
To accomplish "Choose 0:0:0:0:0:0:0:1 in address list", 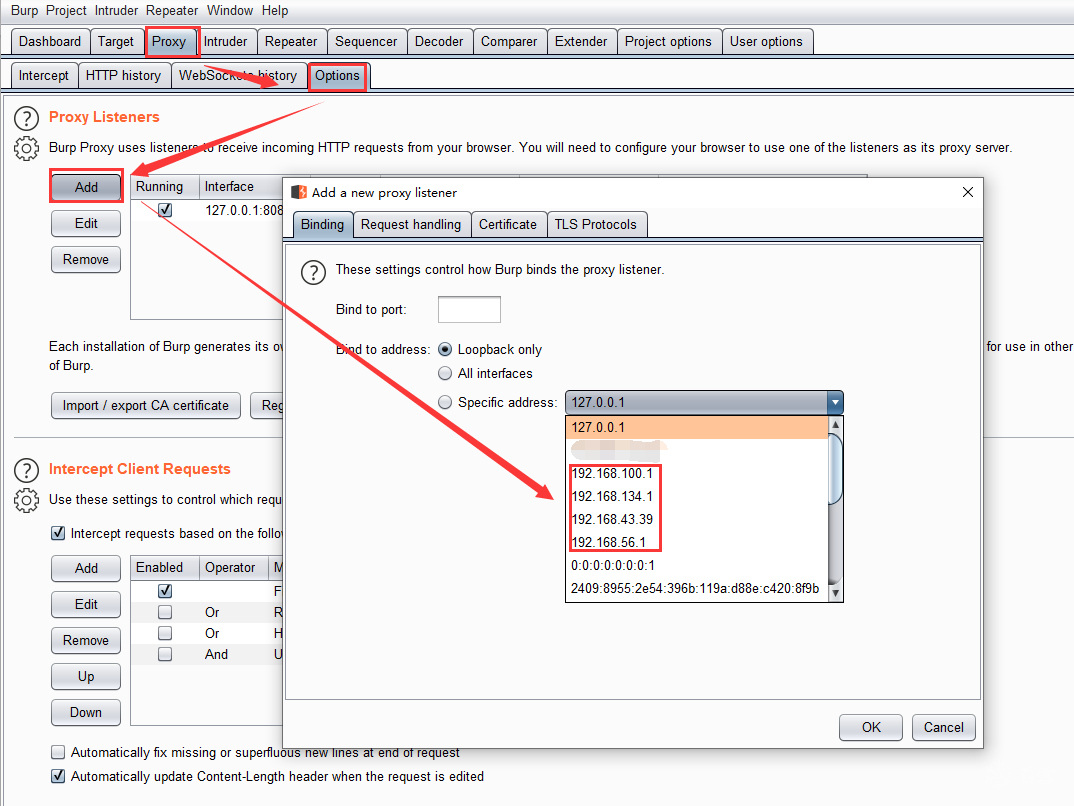I will click(x=697, y=566).
